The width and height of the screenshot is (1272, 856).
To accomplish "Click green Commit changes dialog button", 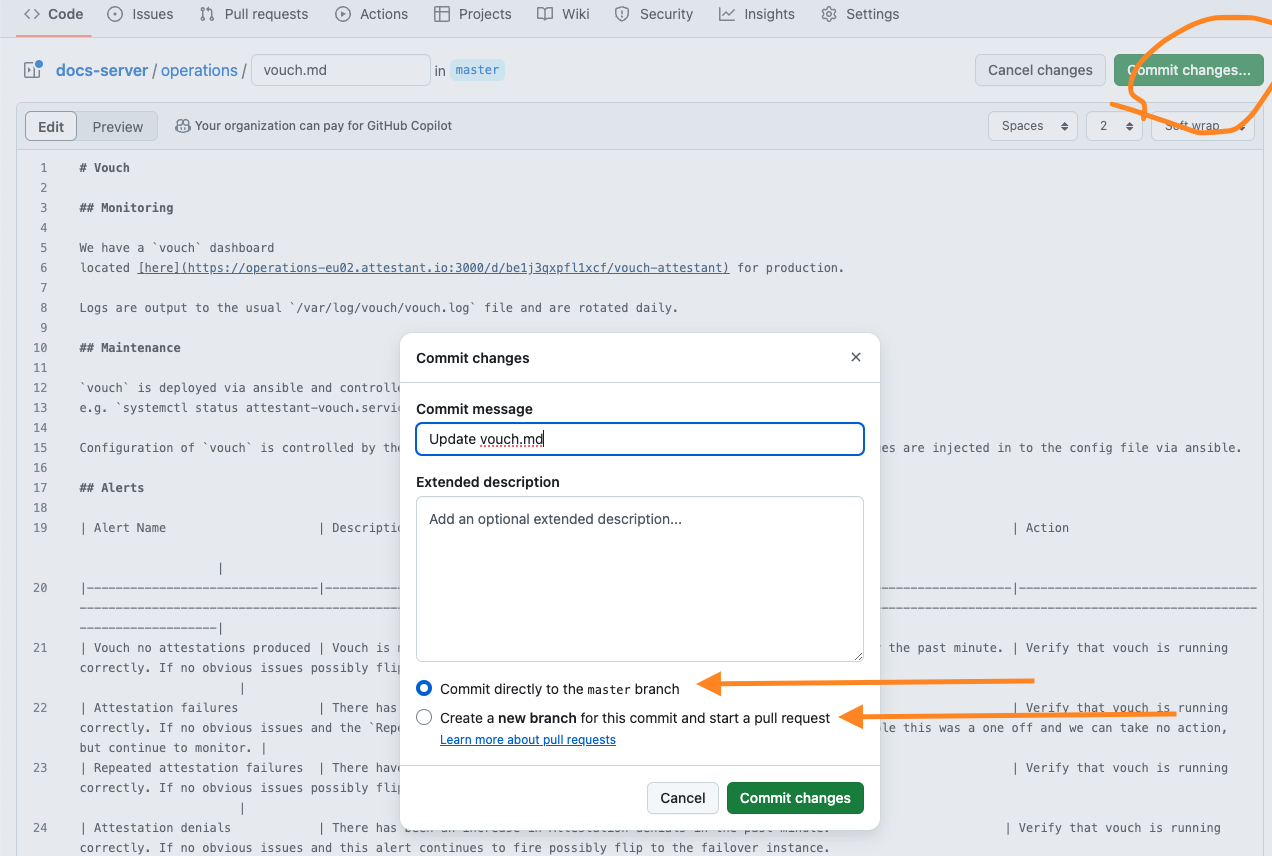I will coord(795,798).
